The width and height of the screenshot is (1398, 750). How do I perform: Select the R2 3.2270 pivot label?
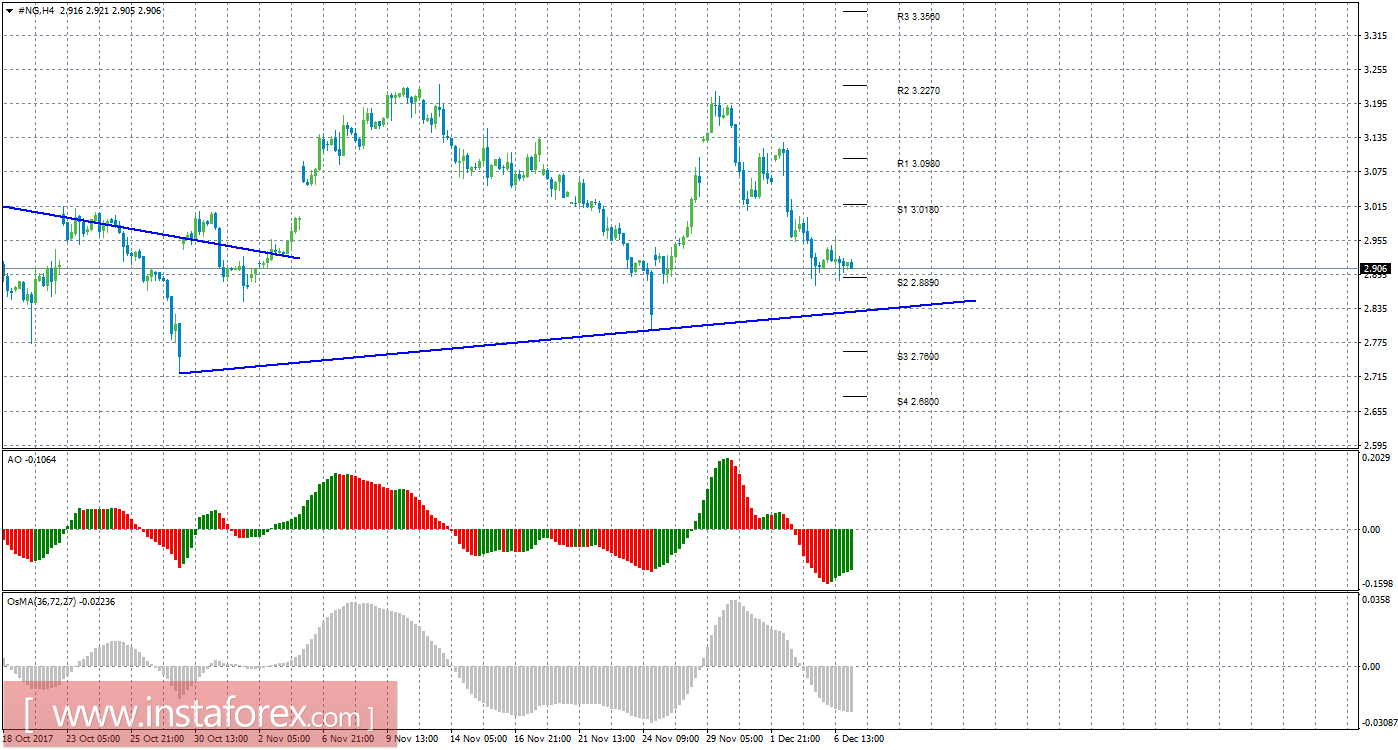click(919, 90)
